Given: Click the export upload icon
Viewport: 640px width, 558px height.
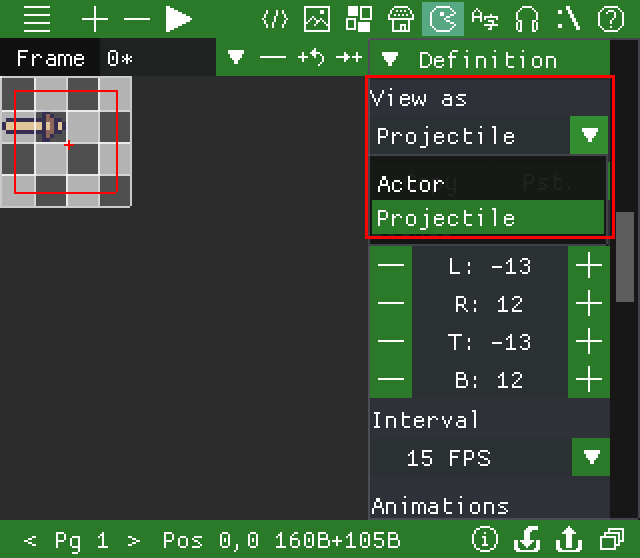Looking at the screenshot, I should [569, 540].
